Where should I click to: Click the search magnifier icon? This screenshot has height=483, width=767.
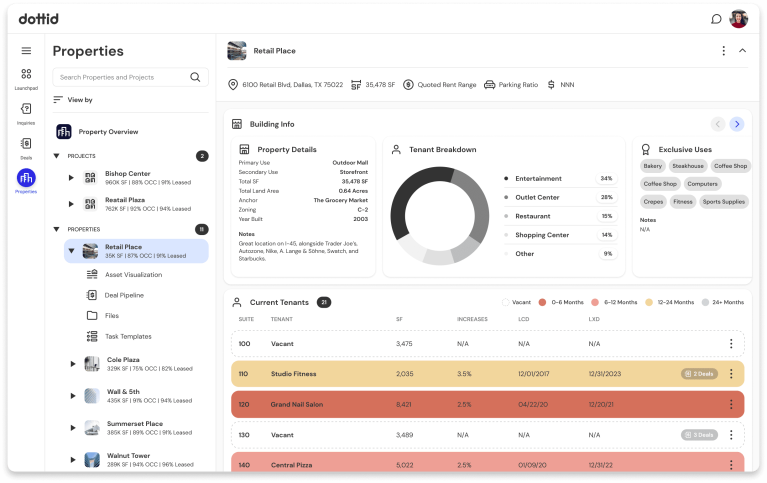click(195, 77)
